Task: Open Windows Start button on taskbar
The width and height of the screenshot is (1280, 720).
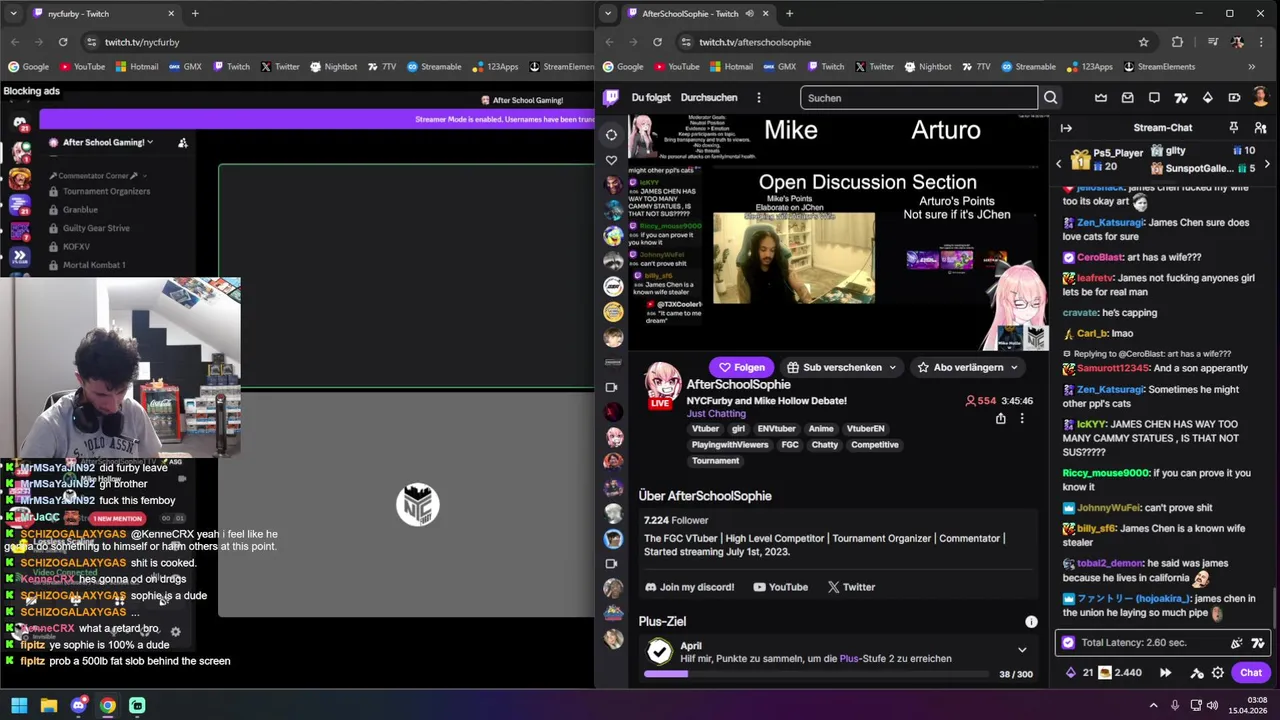Action: pyautogui.click(x=19, y=705)
